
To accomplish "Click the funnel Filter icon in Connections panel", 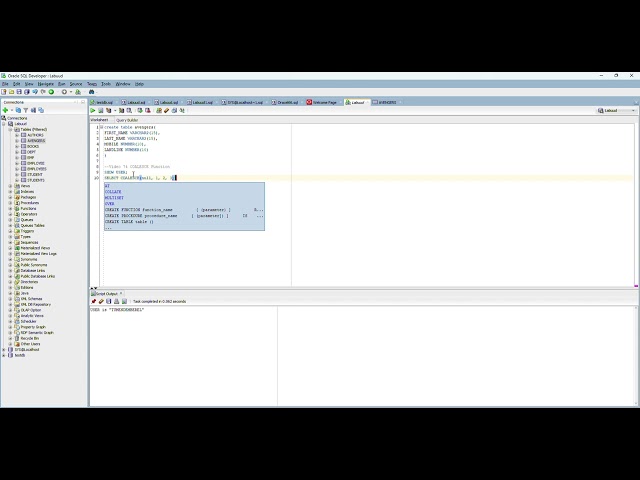I will click(26, 110).
